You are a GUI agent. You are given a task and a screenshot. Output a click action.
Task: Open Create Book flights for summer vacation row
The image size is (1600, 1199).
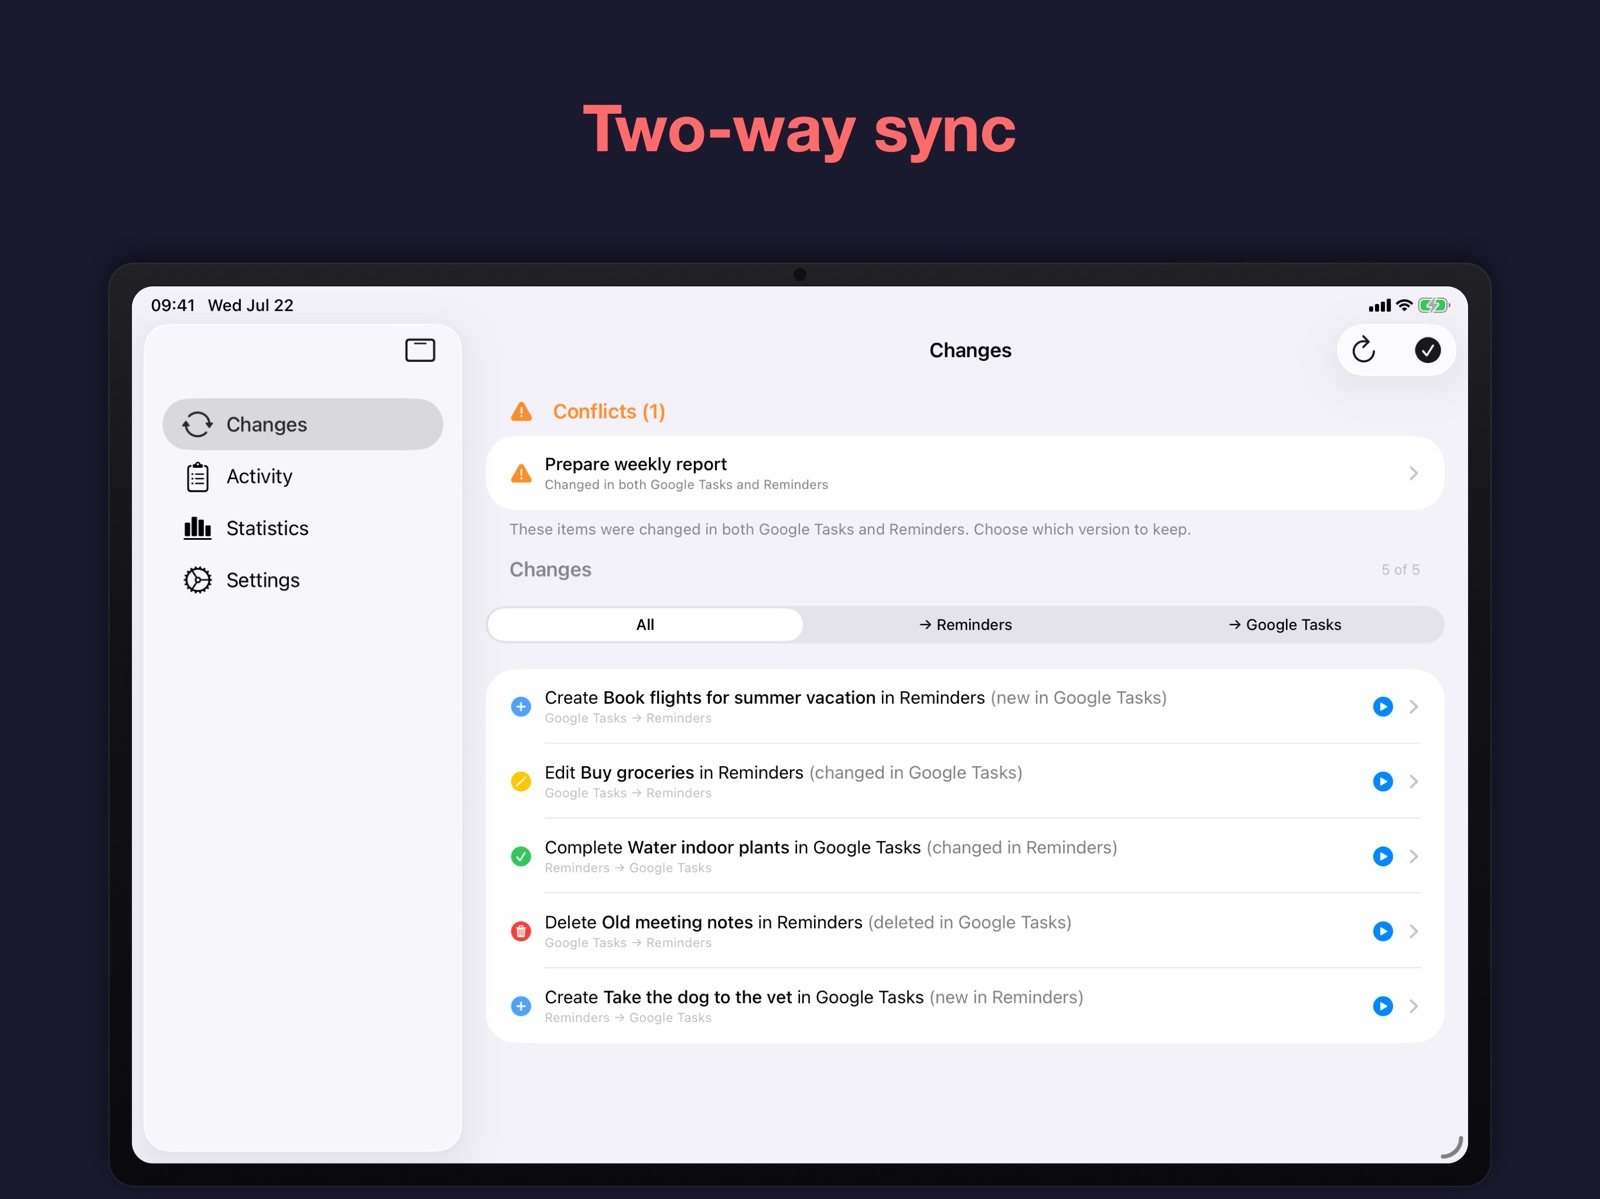tap(965, 707)
